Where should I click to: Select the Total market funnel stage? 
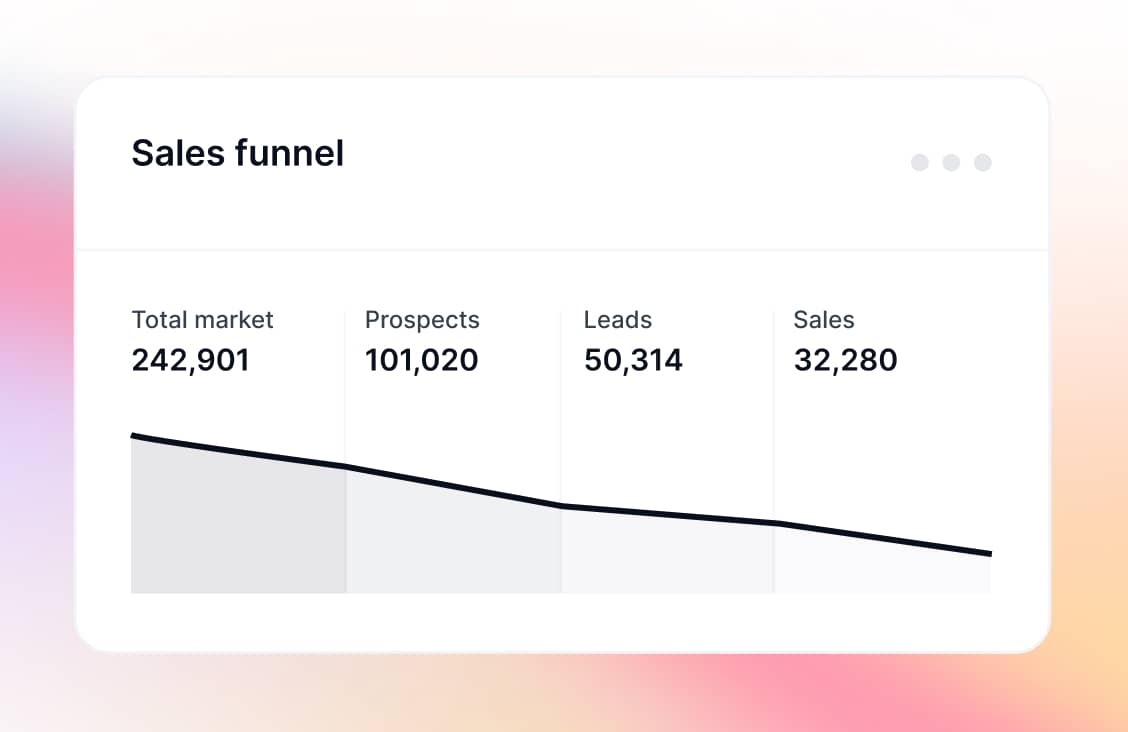click(x=201, y=319)
